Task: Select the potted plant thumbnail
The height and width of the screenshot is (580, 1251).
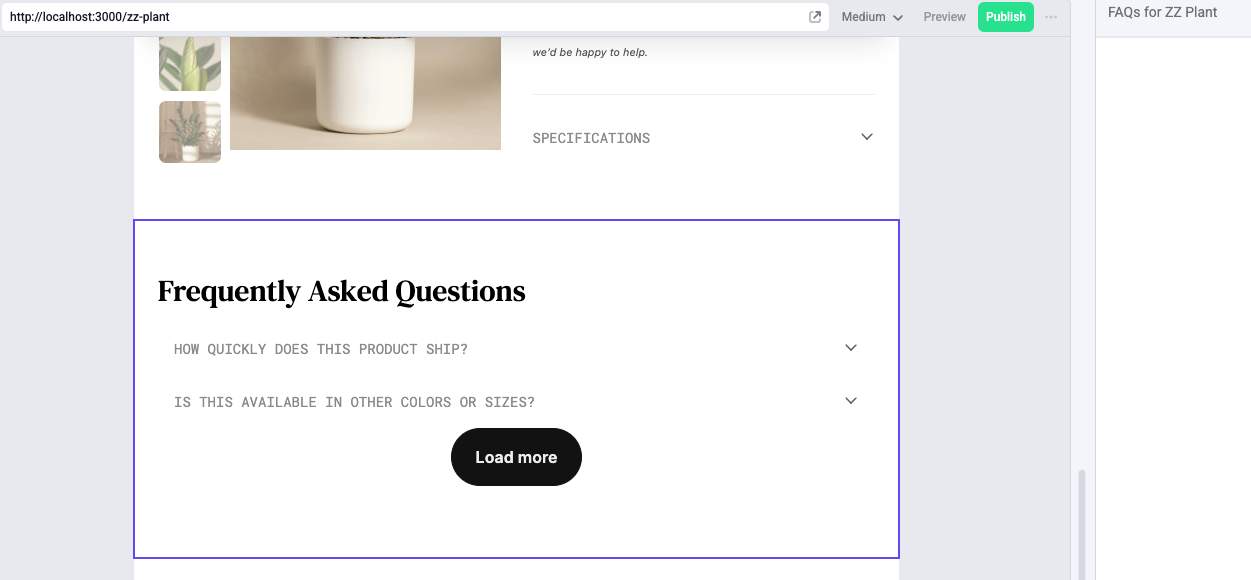Action: click(x=189, y=131)
